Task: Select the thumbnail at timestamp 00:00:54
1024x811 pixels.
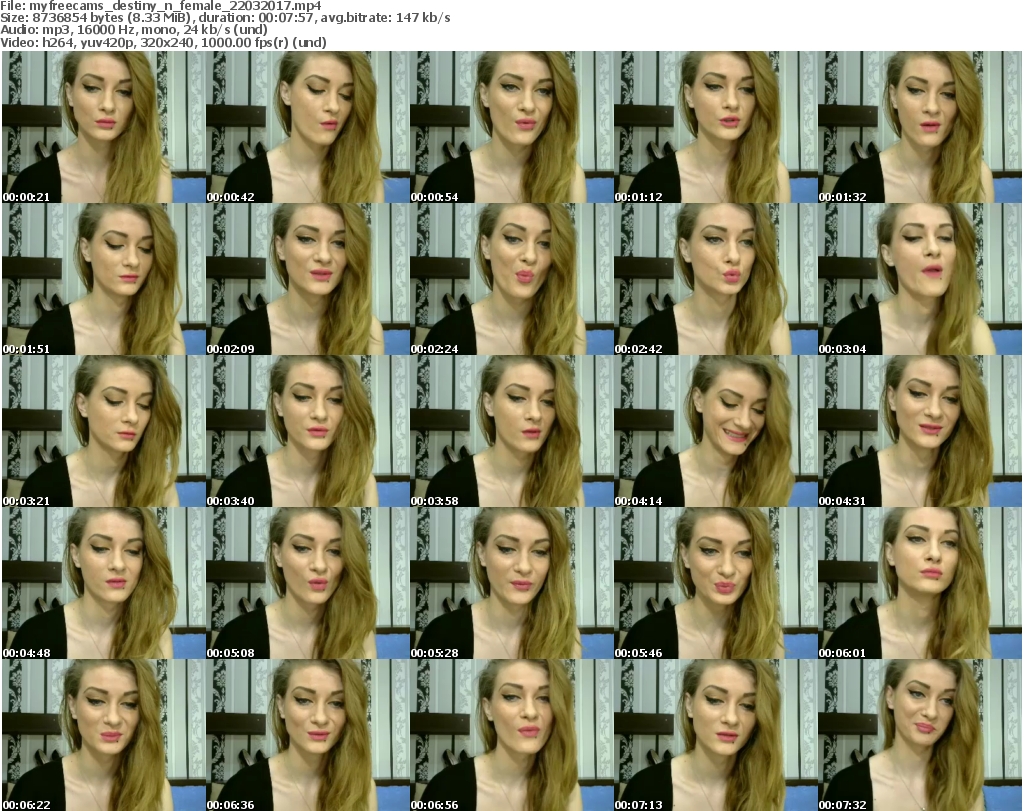Action: (x=511, y=127)
